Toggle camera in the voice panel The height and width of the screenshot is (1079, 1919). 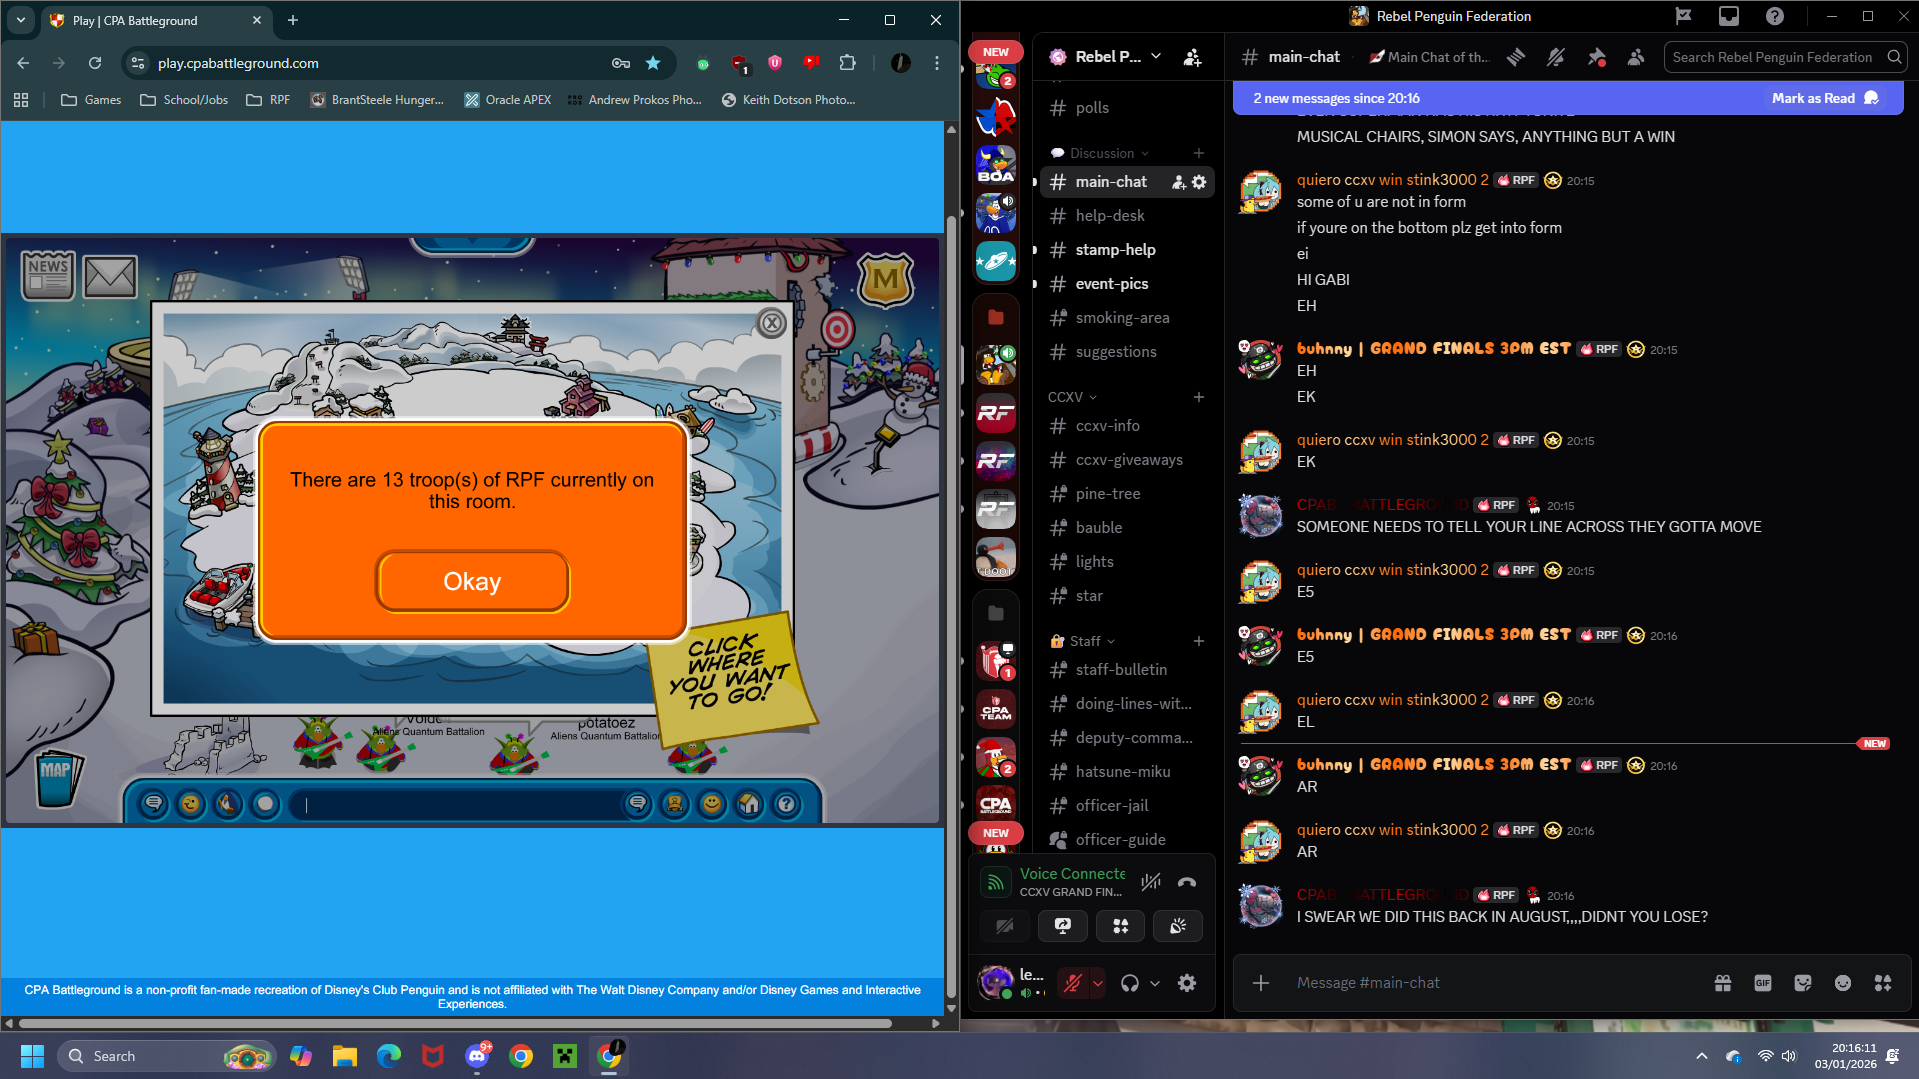[1005, 926]
